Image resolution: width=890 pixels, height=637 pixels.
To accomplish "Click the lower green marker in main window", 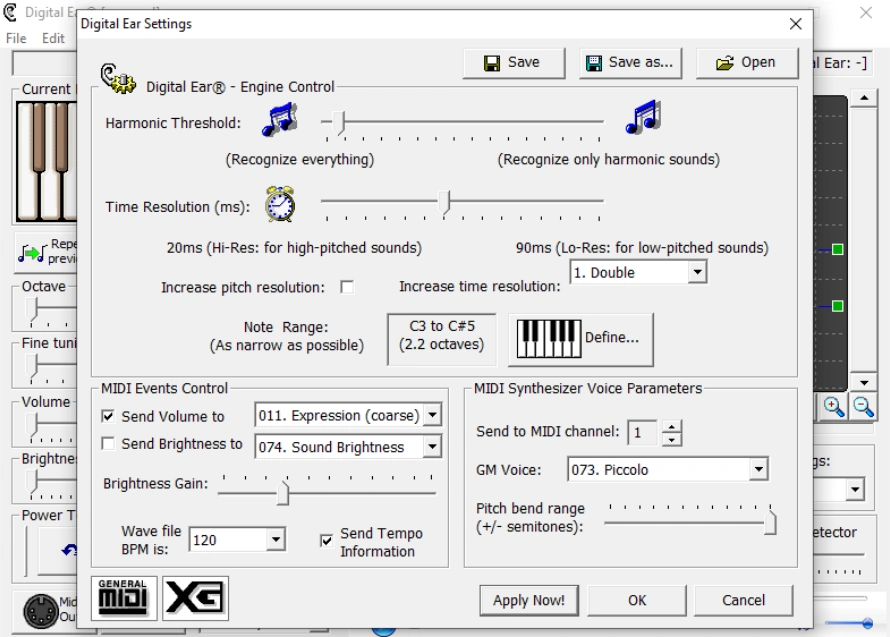I will click(x=837, y=306).
